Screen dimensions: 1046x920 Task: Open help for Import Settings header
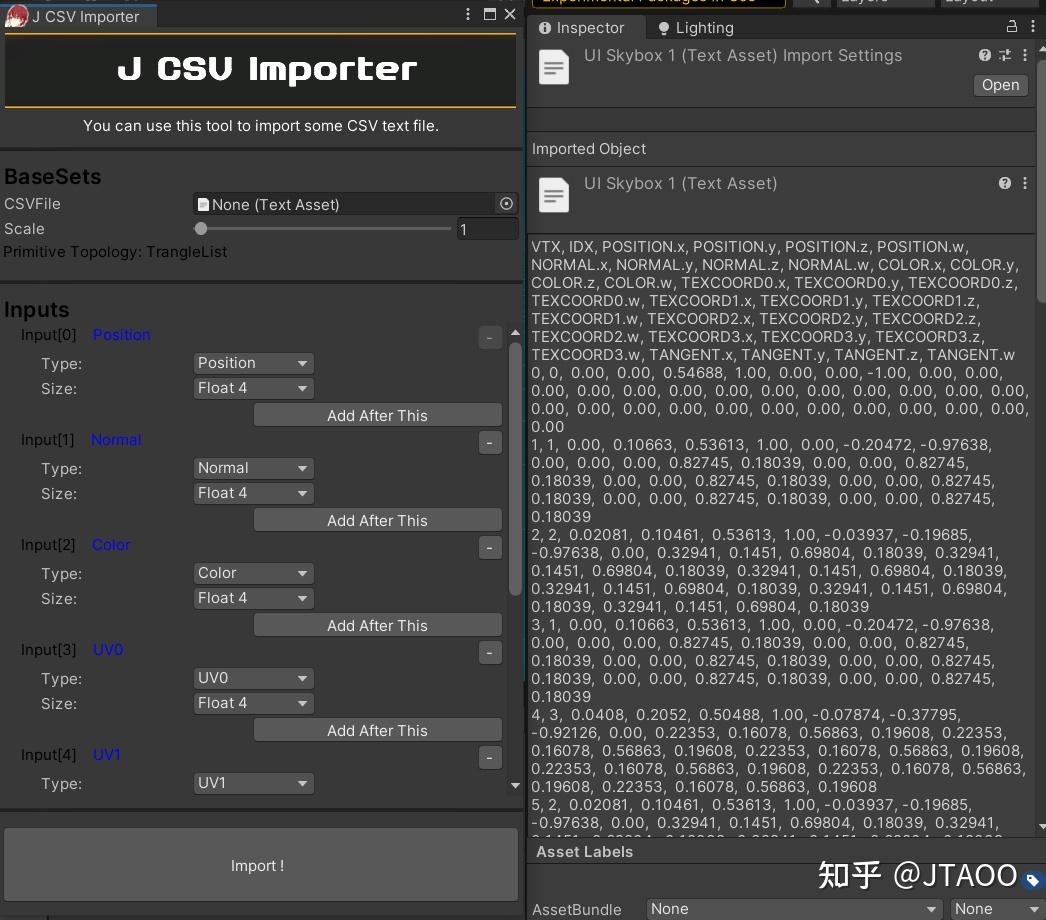985,55
